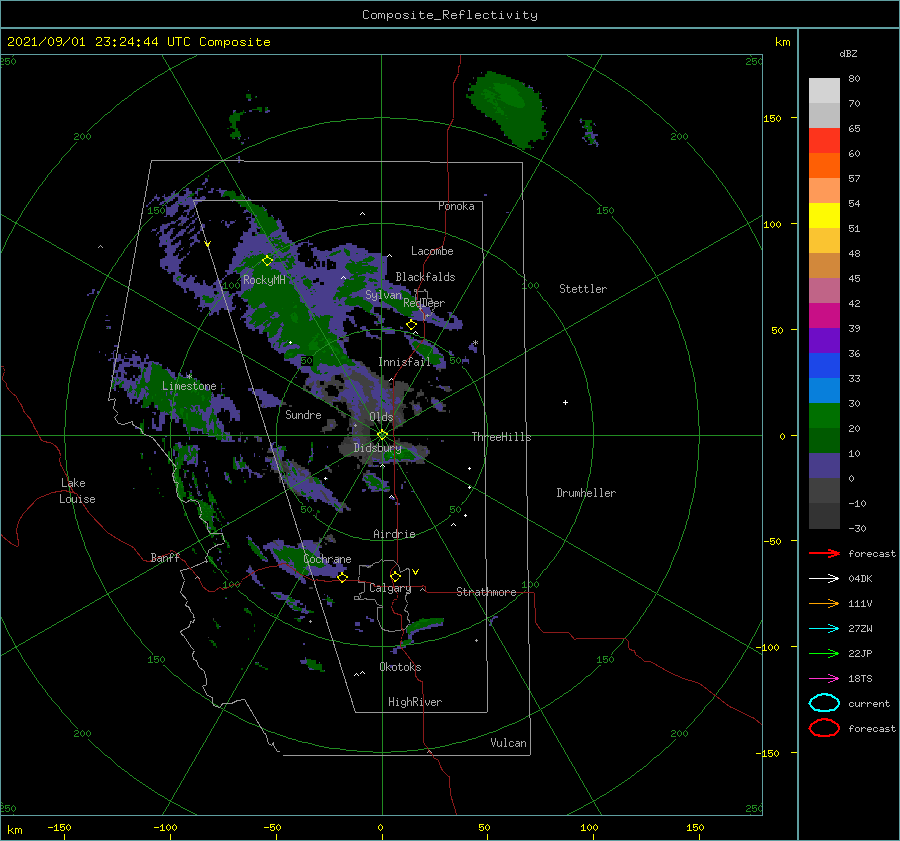Click the Sundre label
This screenshot has width=900, height=841.
303,414
